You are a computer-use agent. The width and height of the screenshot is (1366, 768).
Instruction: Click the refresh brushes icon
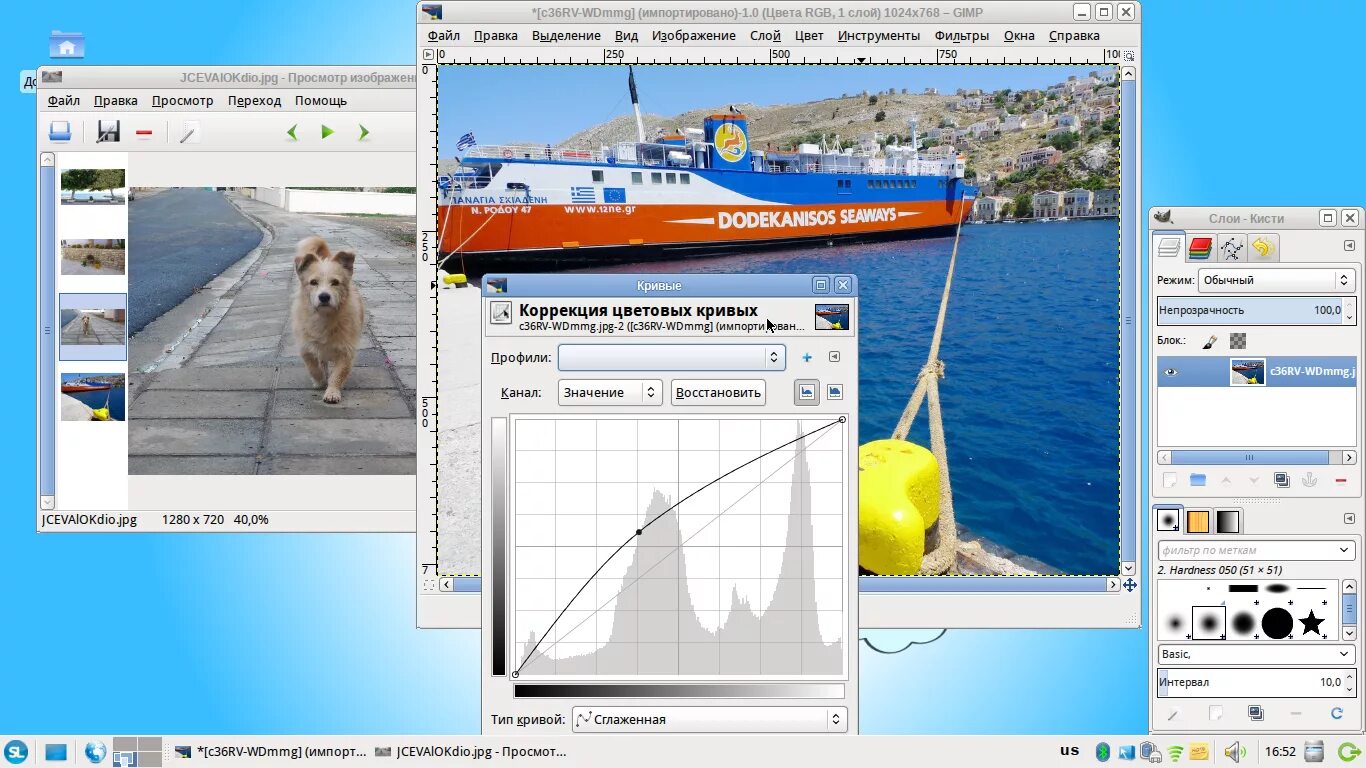click(1336, 713)
